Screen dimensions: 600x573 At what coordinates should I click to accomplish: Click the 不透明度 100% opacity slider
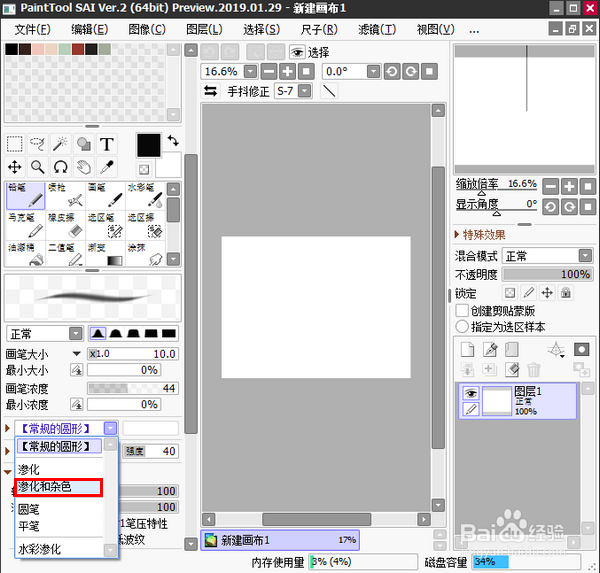(x=547, y=274)
